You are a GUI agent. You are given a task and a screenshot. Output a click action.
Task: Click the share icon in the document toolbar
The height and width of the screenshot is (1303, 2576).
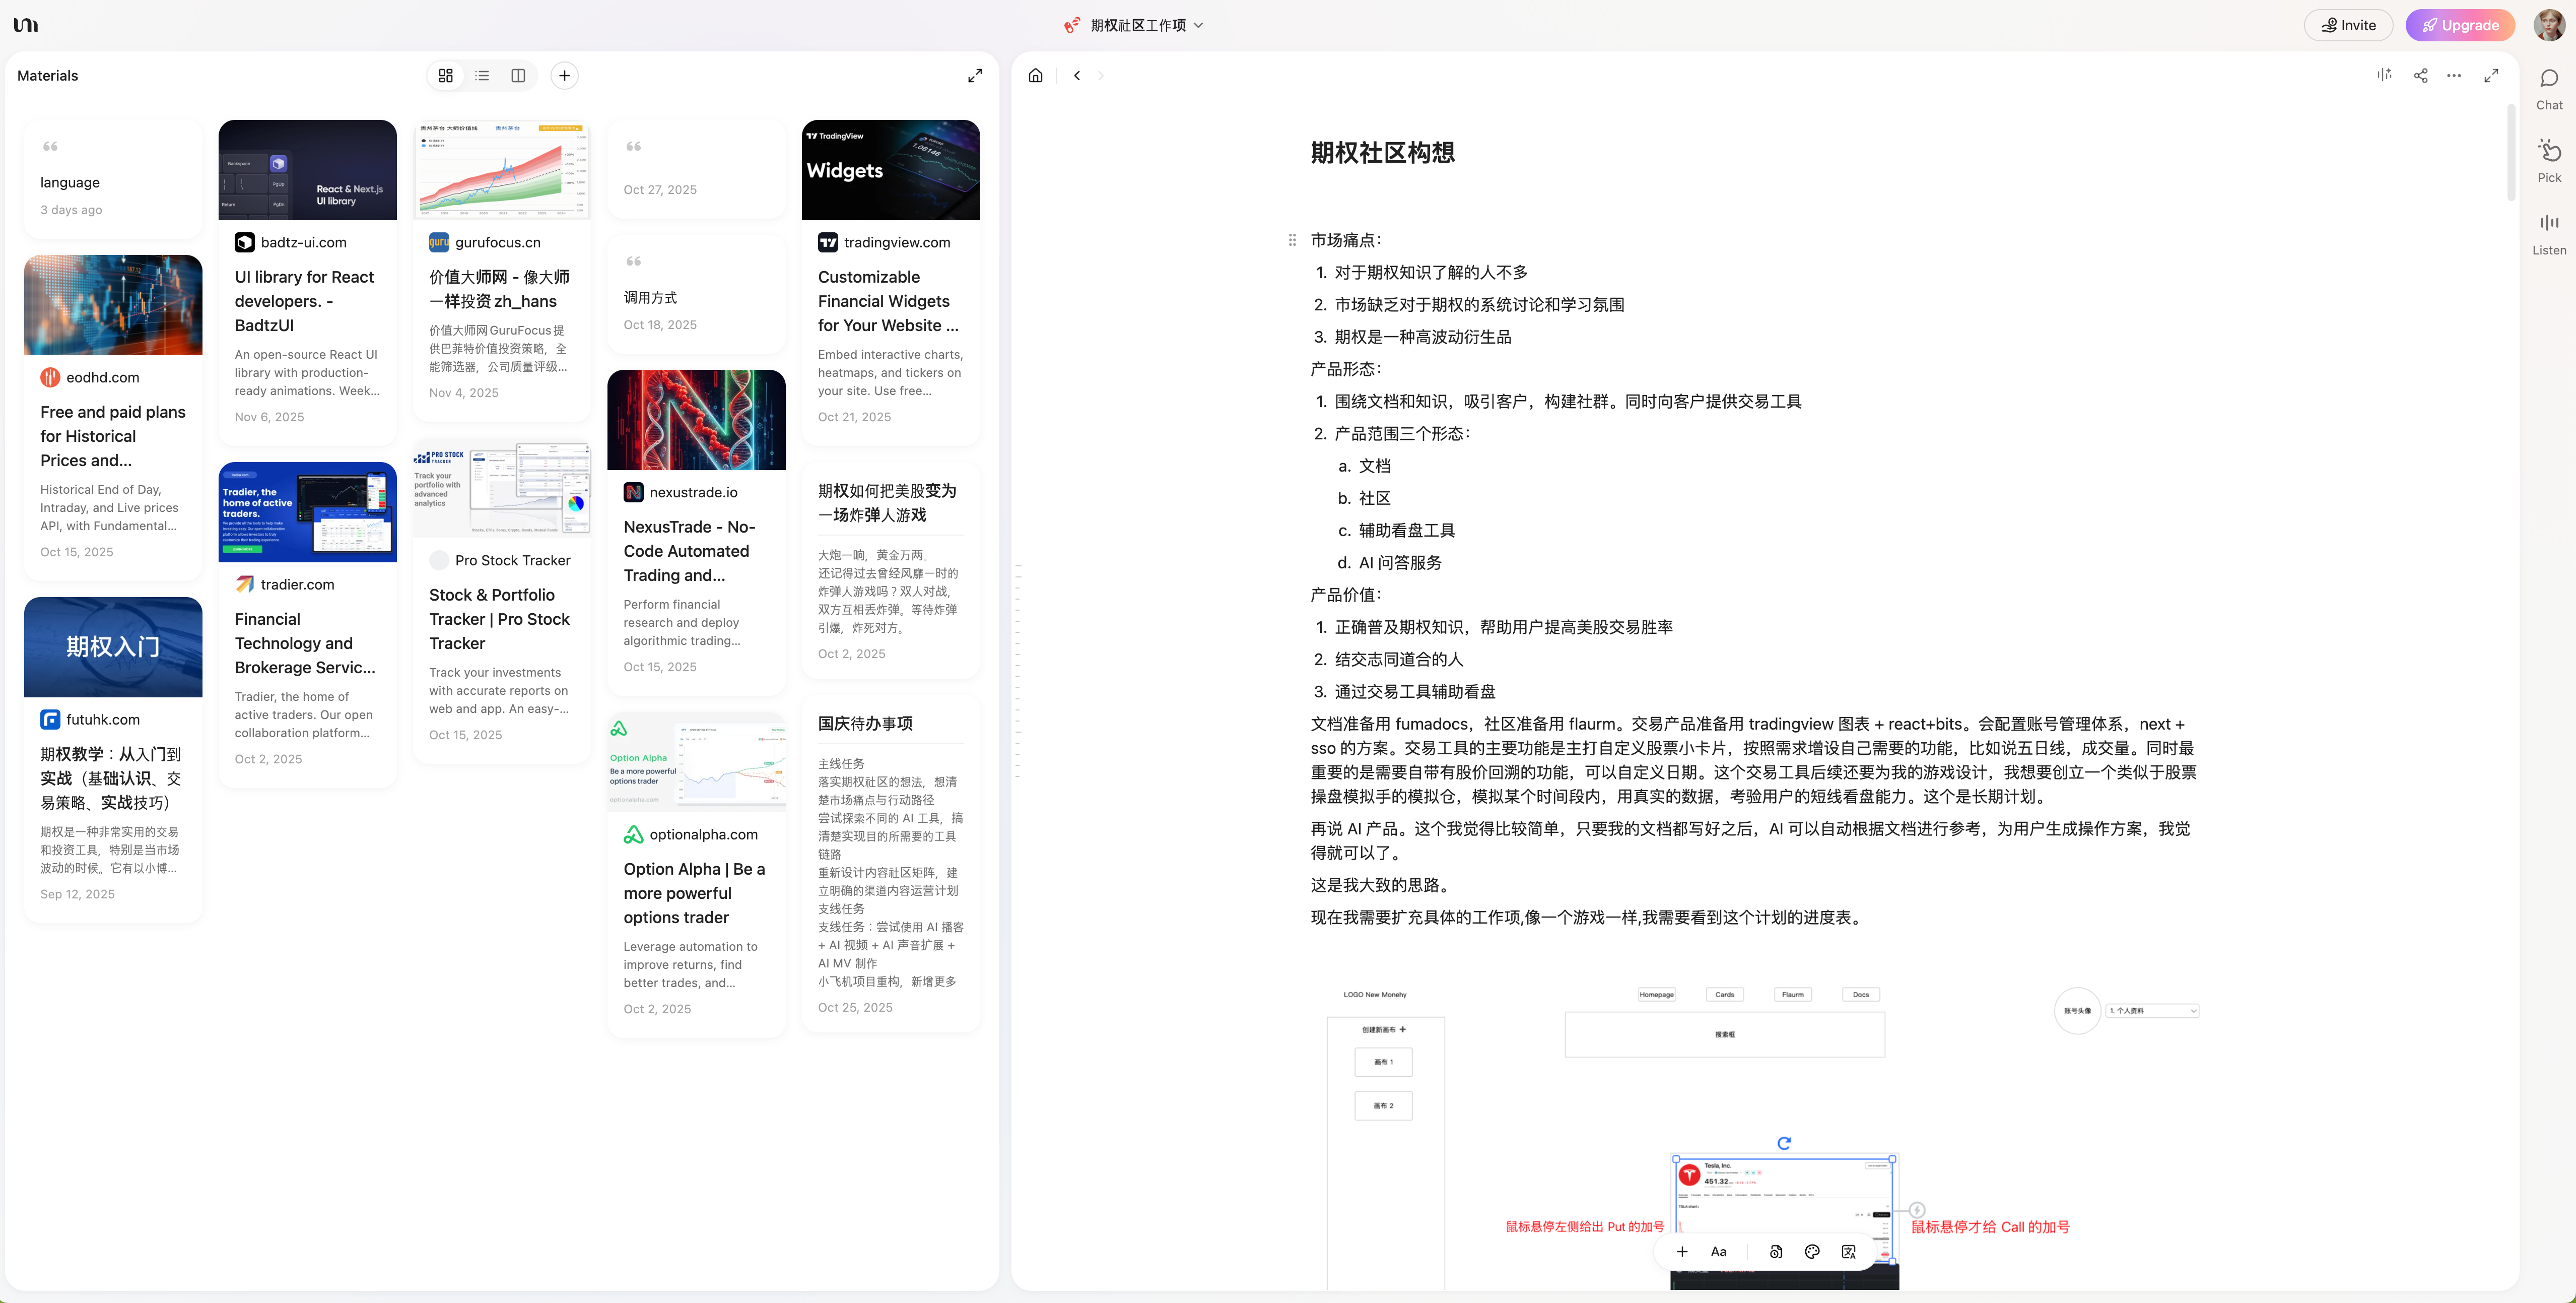tap(2420, 76)
